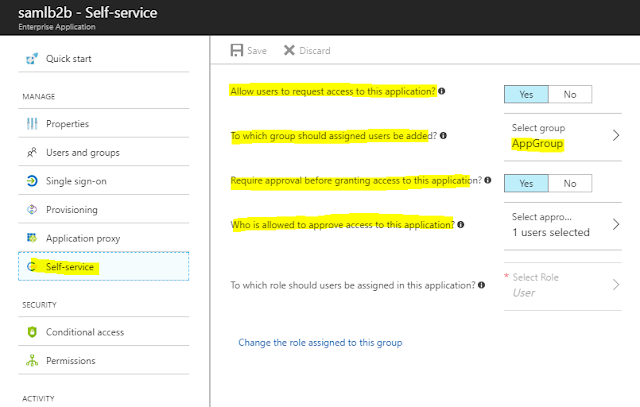Expand the Select group AppGroup chevron
This screenshot has height=407, width=640.
(x=617, y=137)
